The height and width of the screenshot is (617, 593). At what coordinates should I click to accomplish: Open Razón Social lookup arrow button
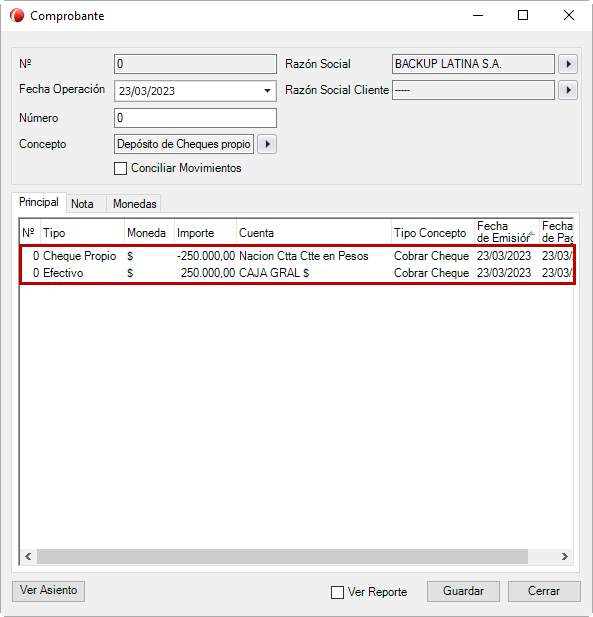[568, 64]
